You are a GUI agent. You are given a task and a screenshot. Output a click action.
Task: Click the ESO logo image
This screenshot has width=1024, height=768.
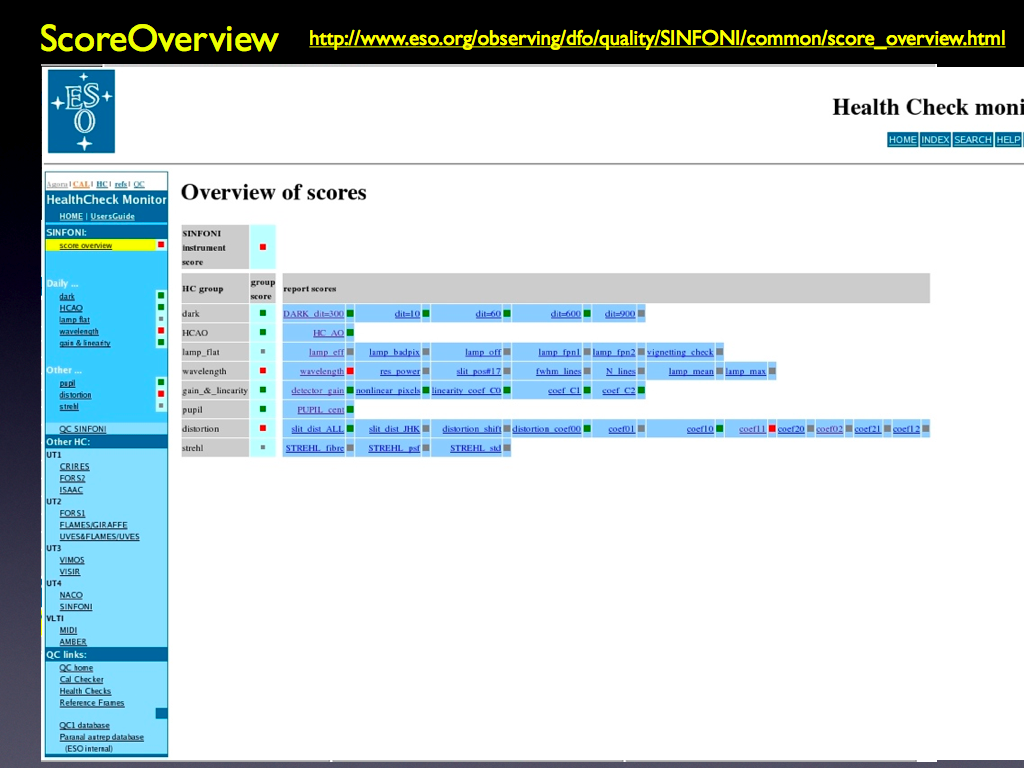point(81,111)
